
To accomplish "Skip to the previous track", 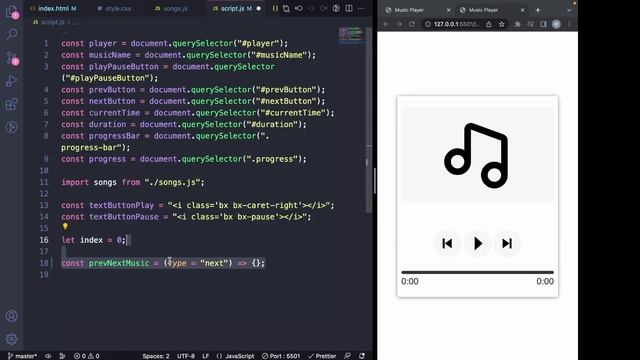I will tap(447, 243).
